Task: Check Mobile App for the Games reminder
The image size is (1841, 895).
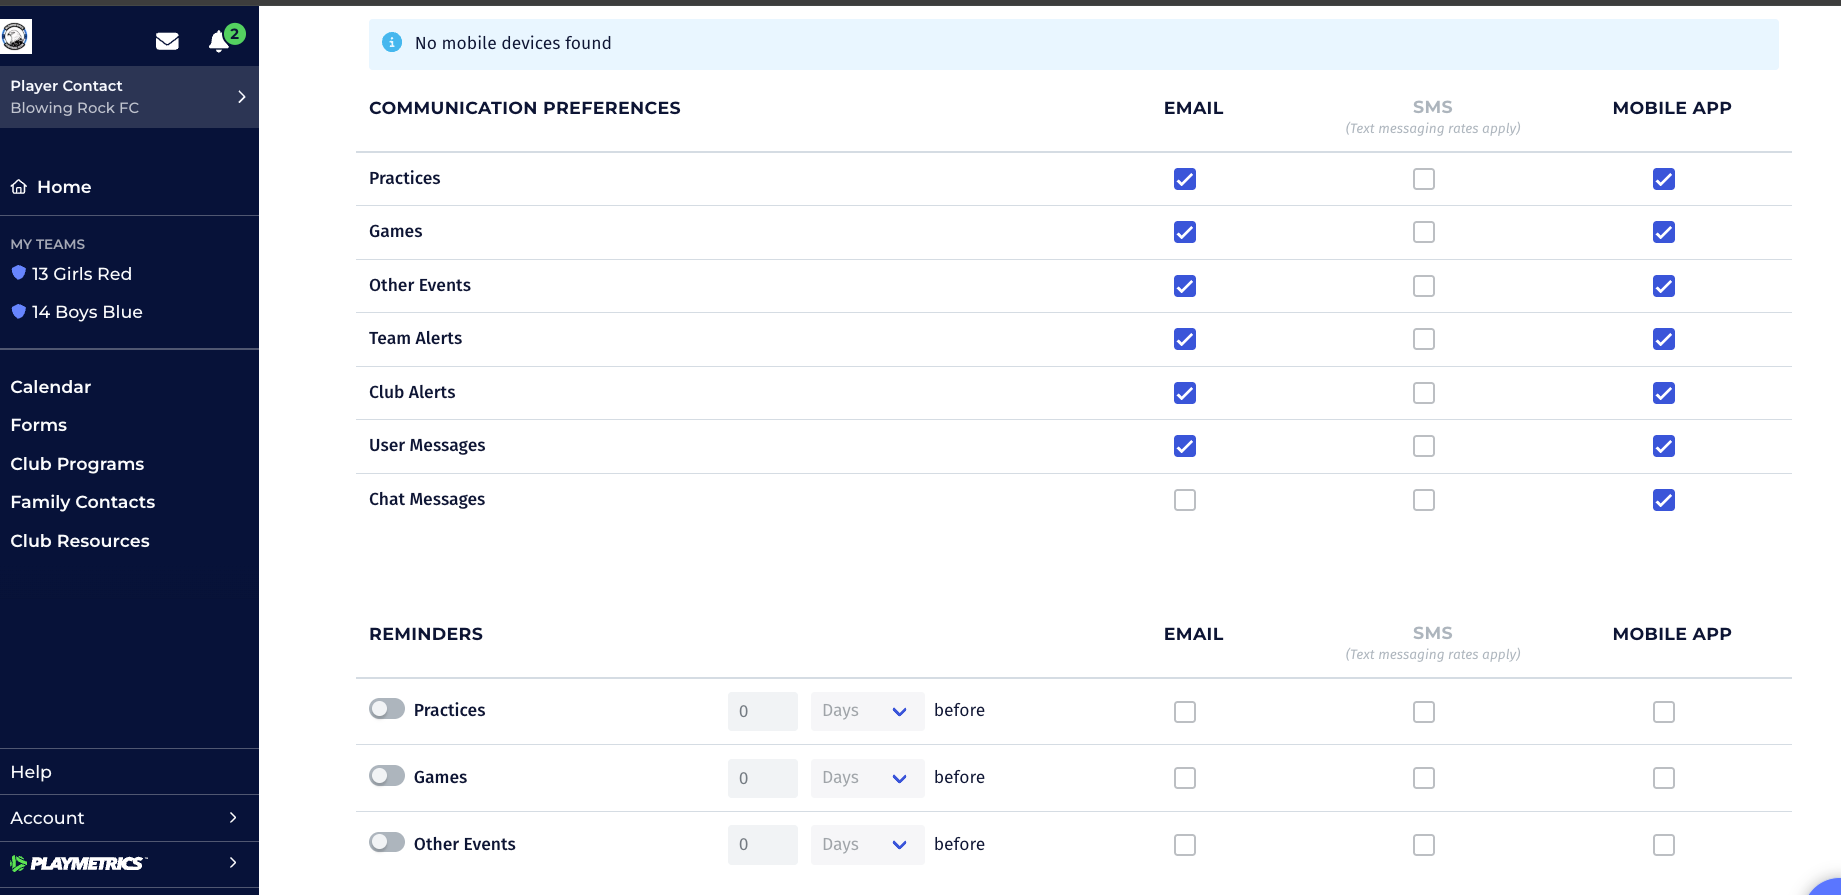Action: 1664,778
